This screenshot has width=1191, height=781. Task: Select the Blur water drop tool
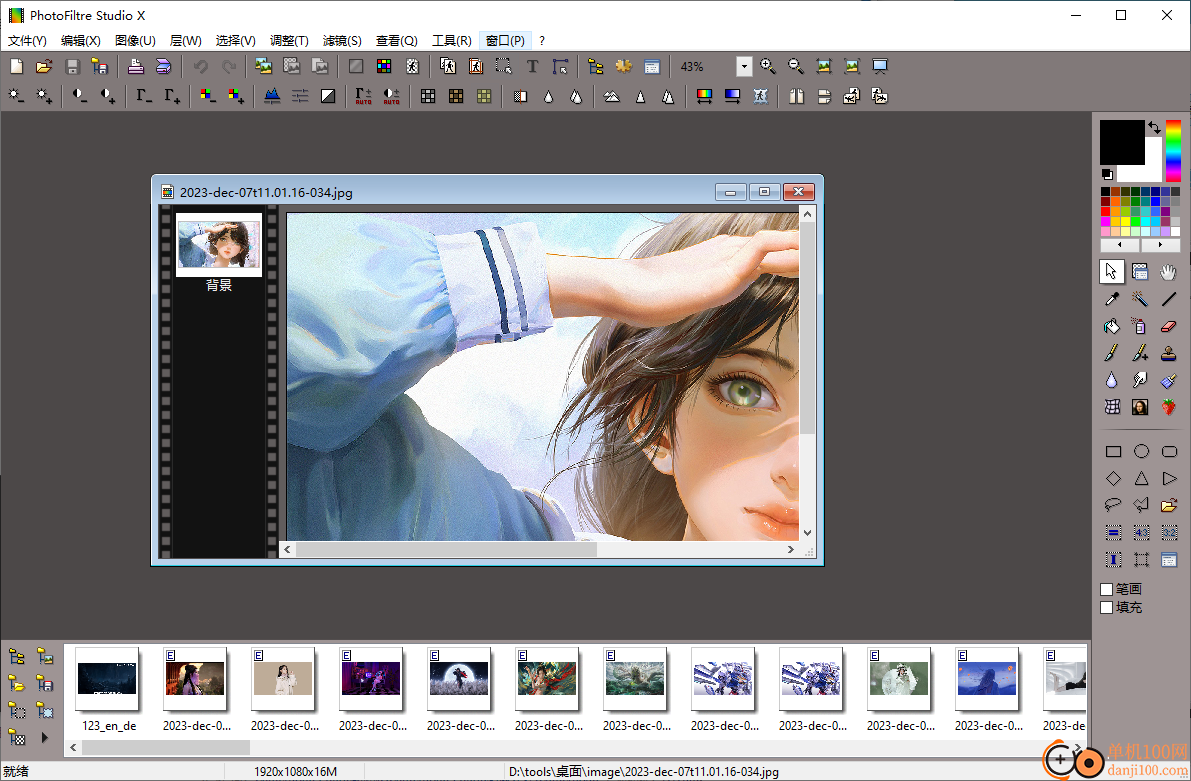coord(1112,380)
